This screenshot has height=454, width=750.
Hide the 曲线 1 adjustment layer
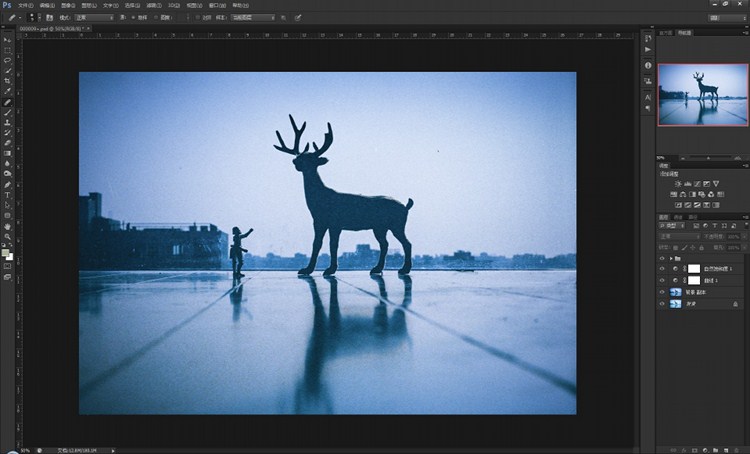(x=662, y=280)
